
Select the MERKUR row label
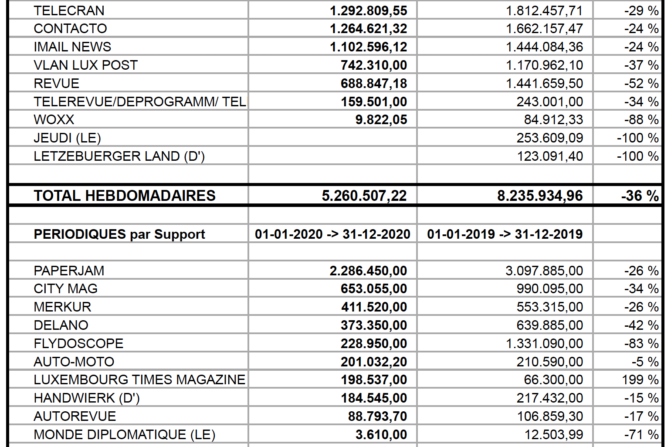click(62, 307)
